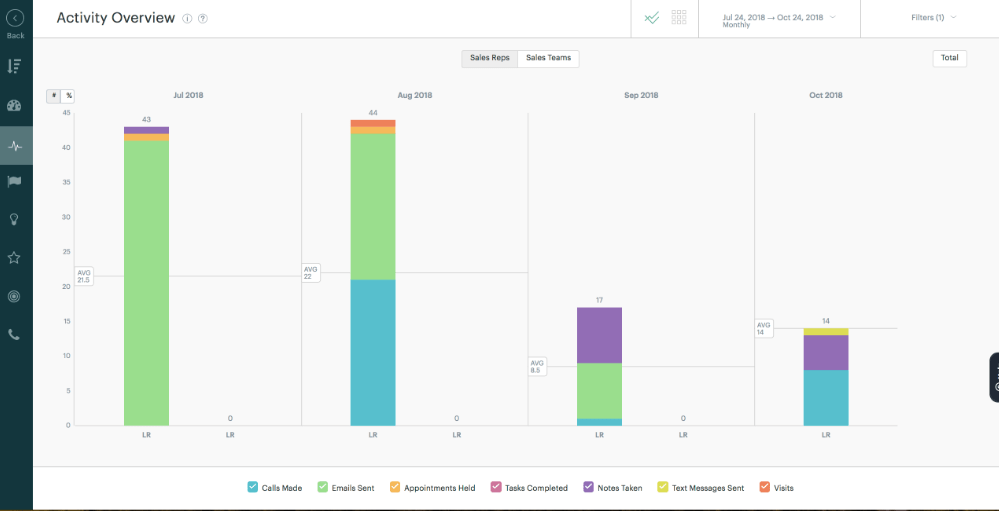The image size is (999, 511).
Task: Open the dashboard gauge icon in the sidebar
Action: tap(15, 105)
